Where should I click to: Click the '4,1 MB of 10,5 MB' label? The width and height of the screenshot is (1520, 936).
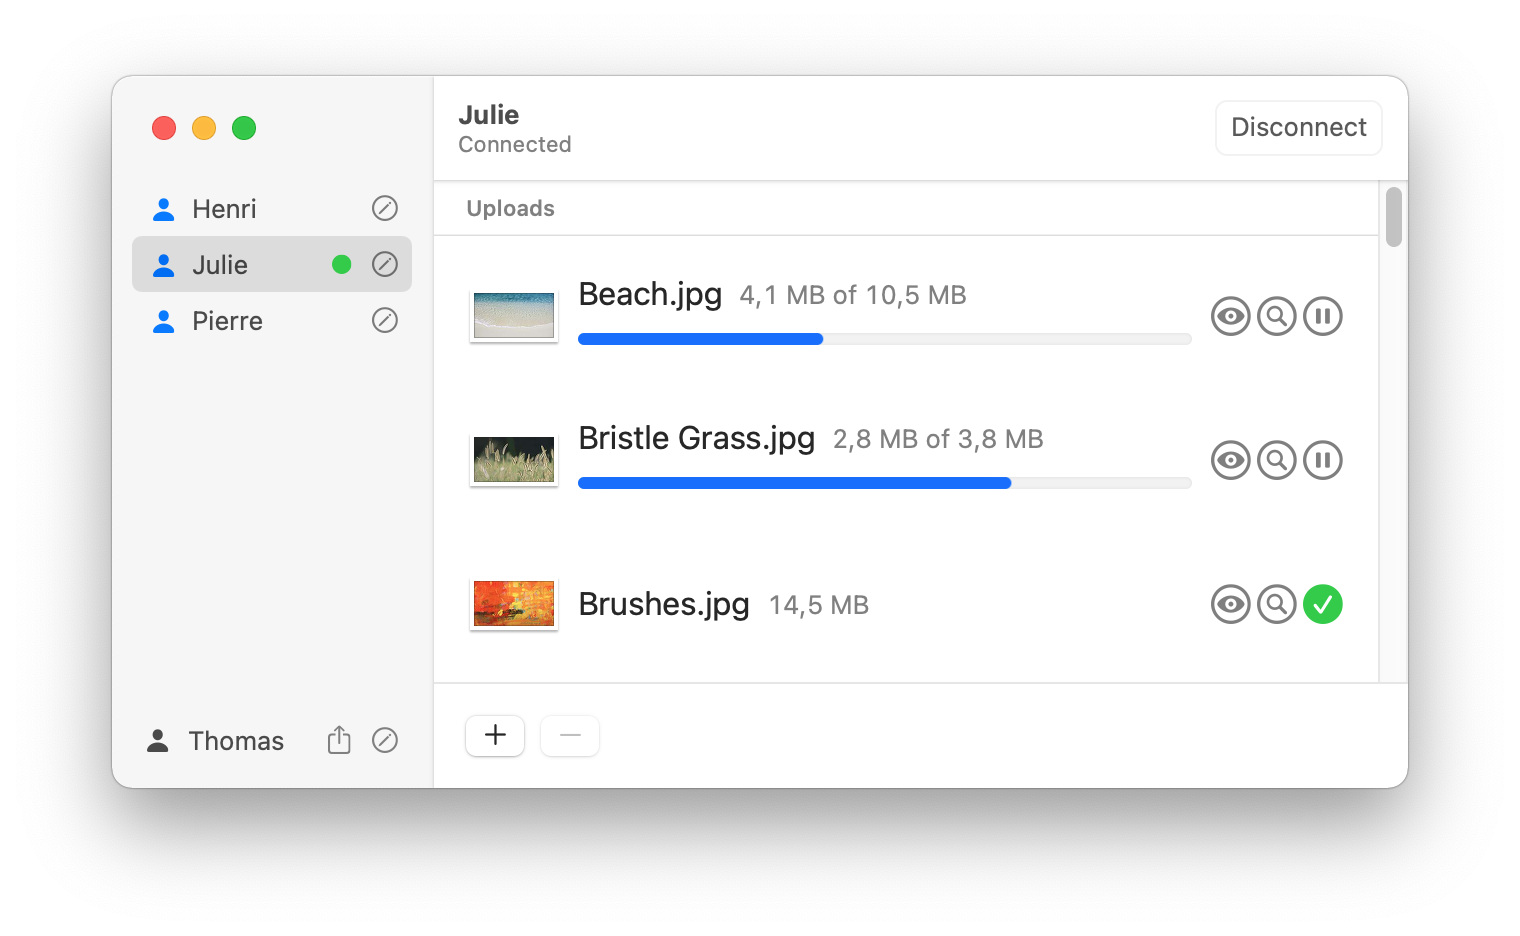tap(853, 296)
